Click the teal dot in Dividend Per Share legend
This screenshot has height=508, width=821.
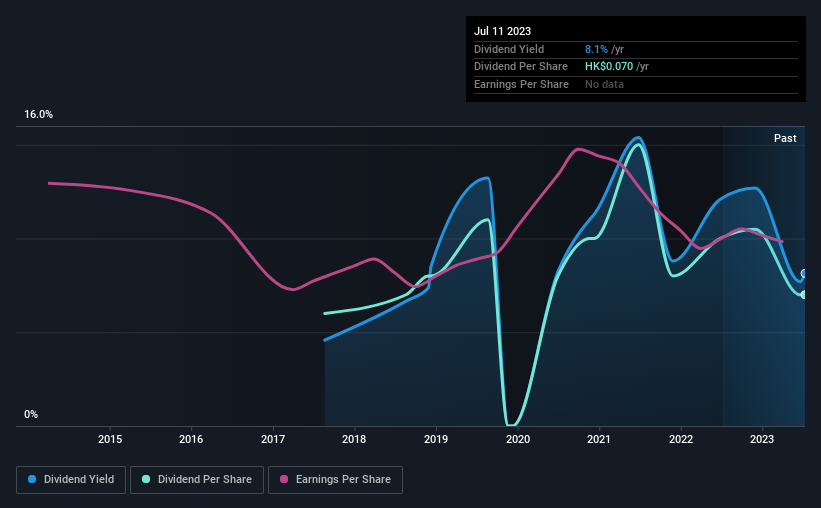tap(146, 479)
